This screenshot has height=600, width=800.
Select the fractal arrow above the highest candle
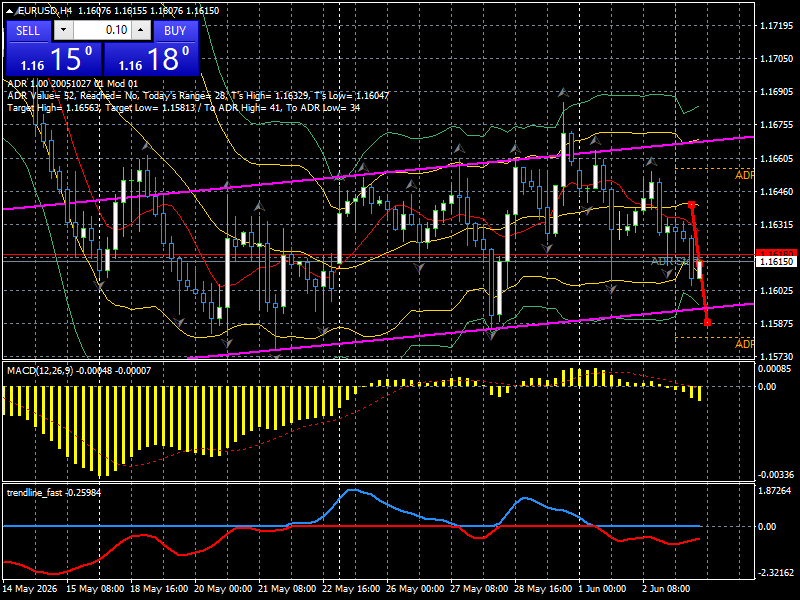click(x=563, y=93)
